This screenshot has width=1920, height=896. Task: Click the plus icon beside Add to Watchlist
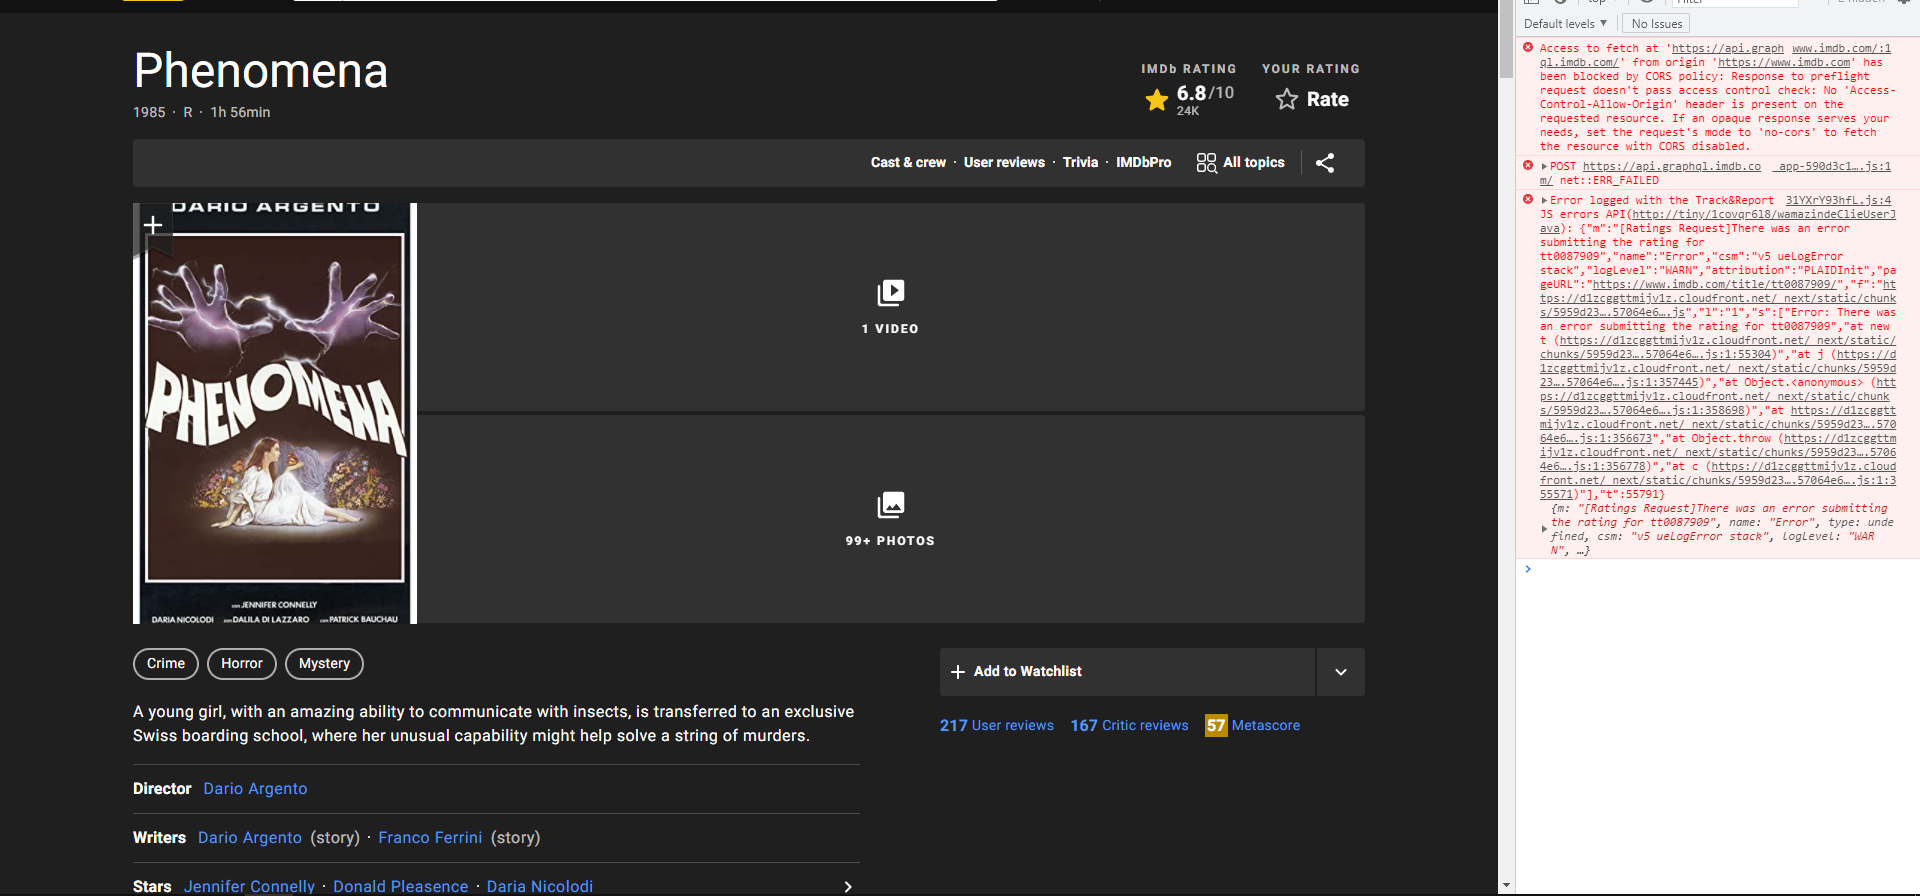[958, 672]
